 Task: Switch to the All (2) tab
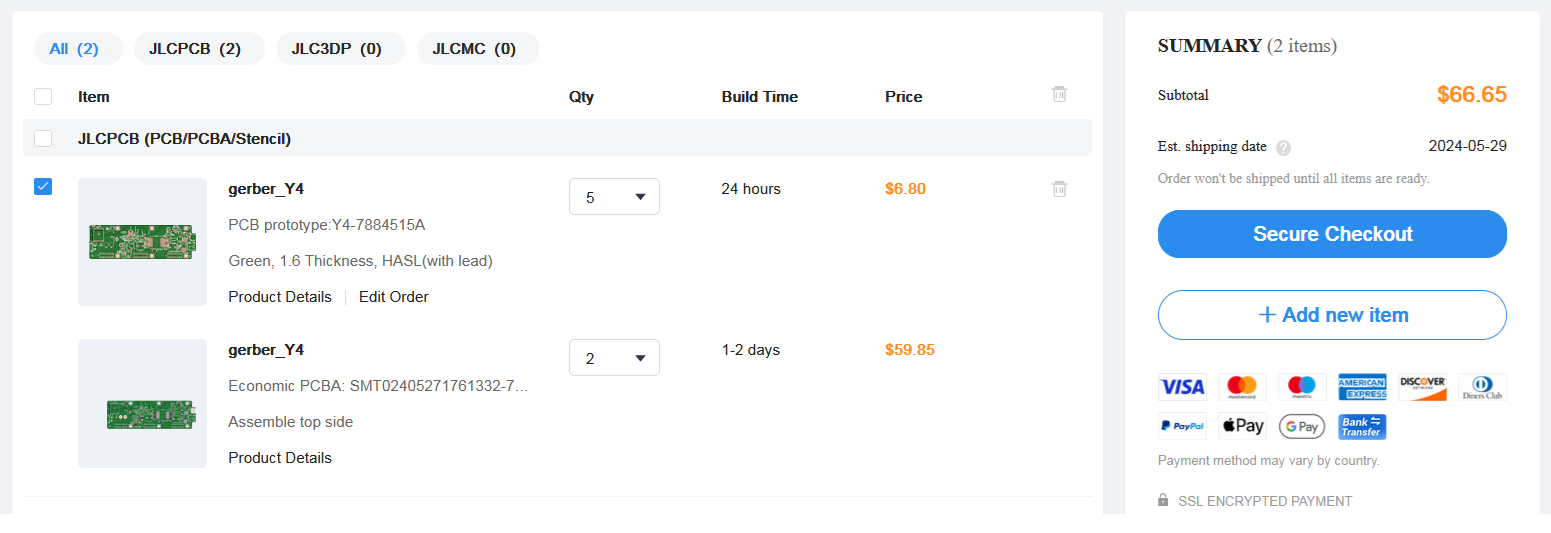pos(78,48)
